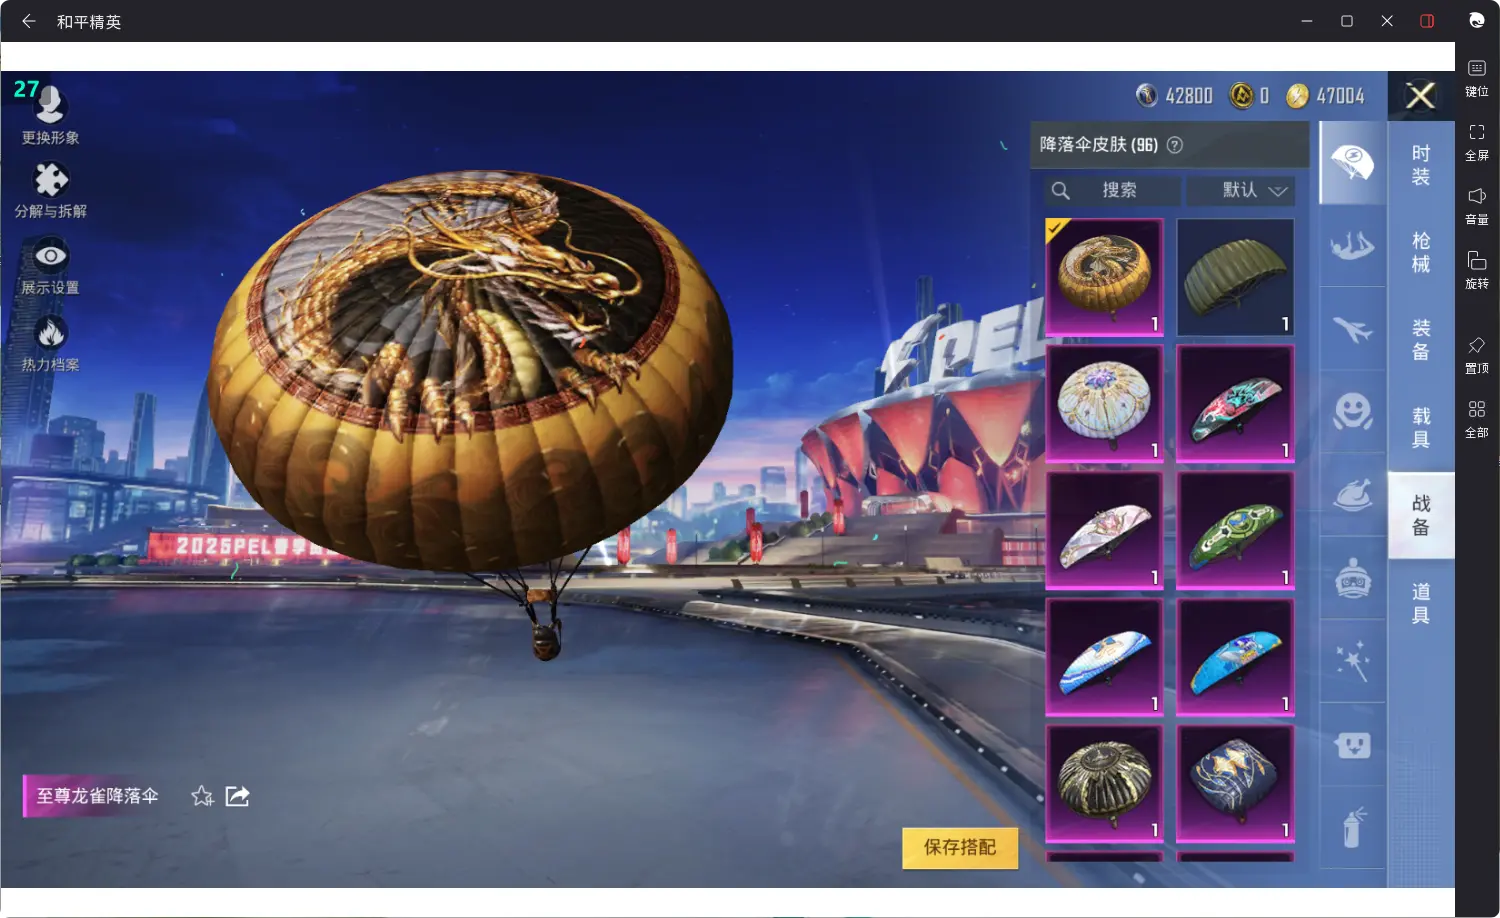1500x918 pixels.
Task: Click 旋转 rotate screen icon
Action: pos(1477,270)
